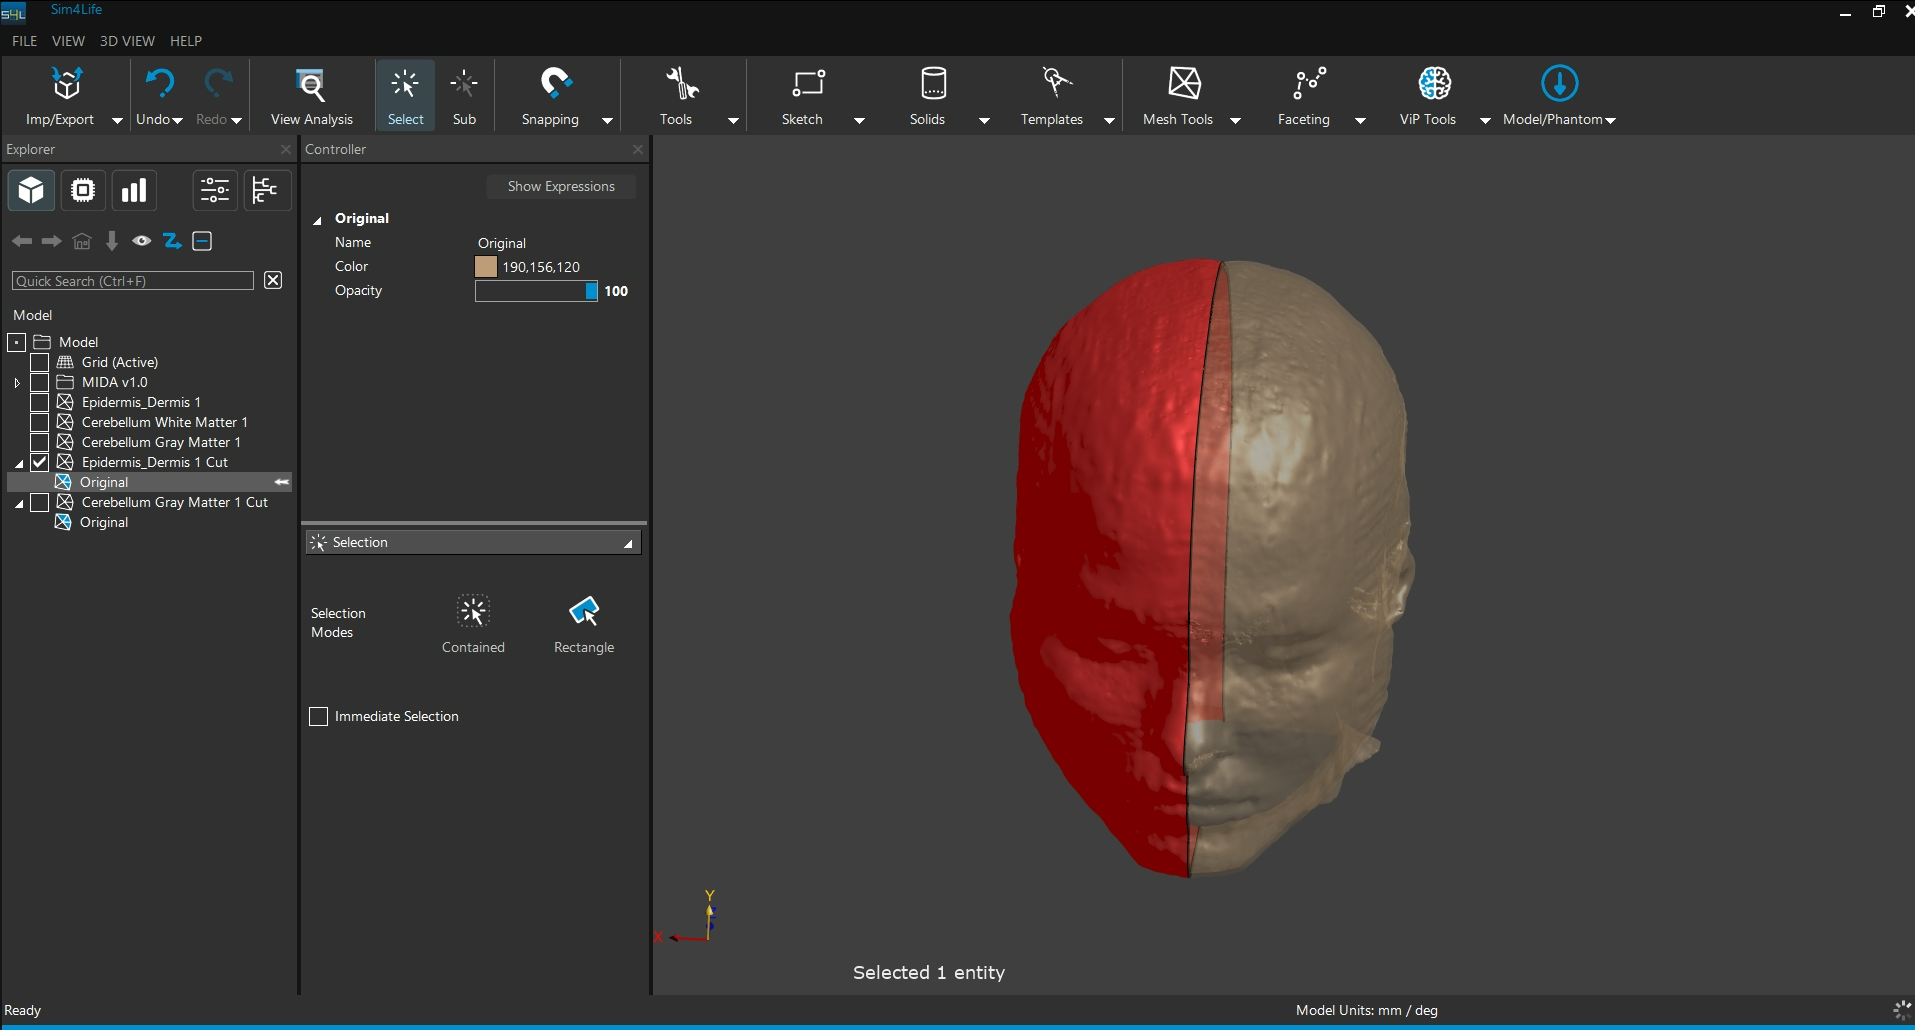Select the Faceting tool icon
The width and height of the screenshot is (1915, 1030).
[x=1309, y=84]
